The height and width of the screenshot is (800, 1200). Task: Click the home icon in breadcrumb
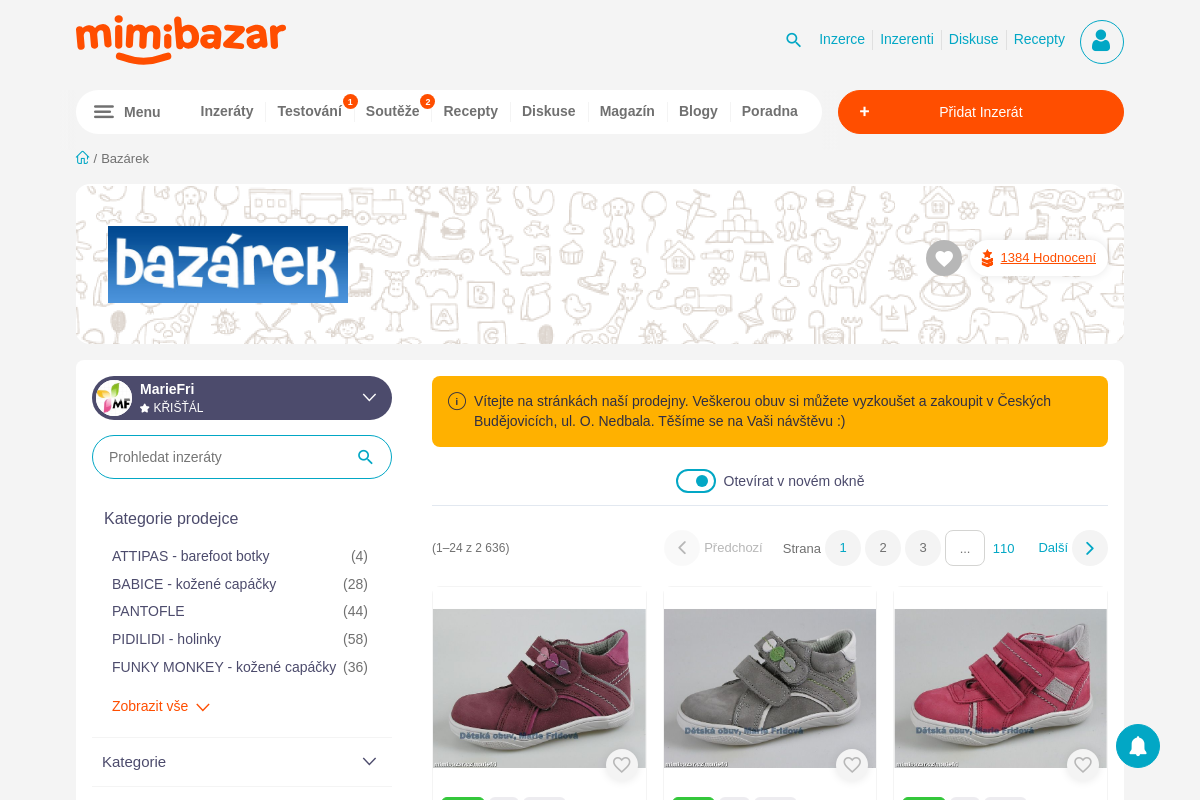pyautogui.click(x=83, y=157)
